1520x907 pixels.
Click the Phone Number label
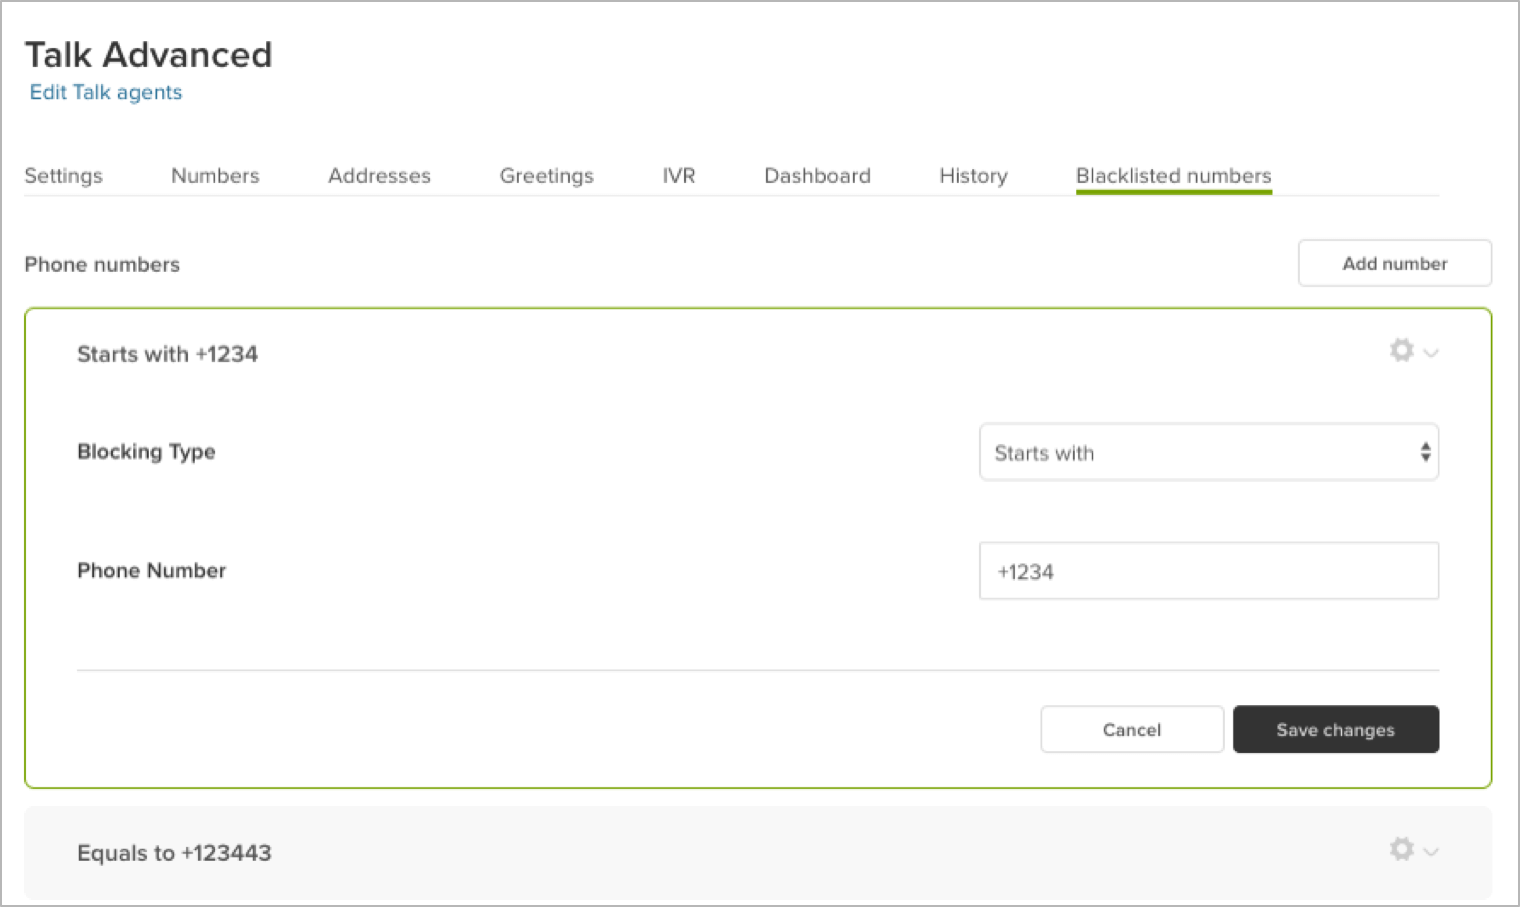[x=151, y=570]
